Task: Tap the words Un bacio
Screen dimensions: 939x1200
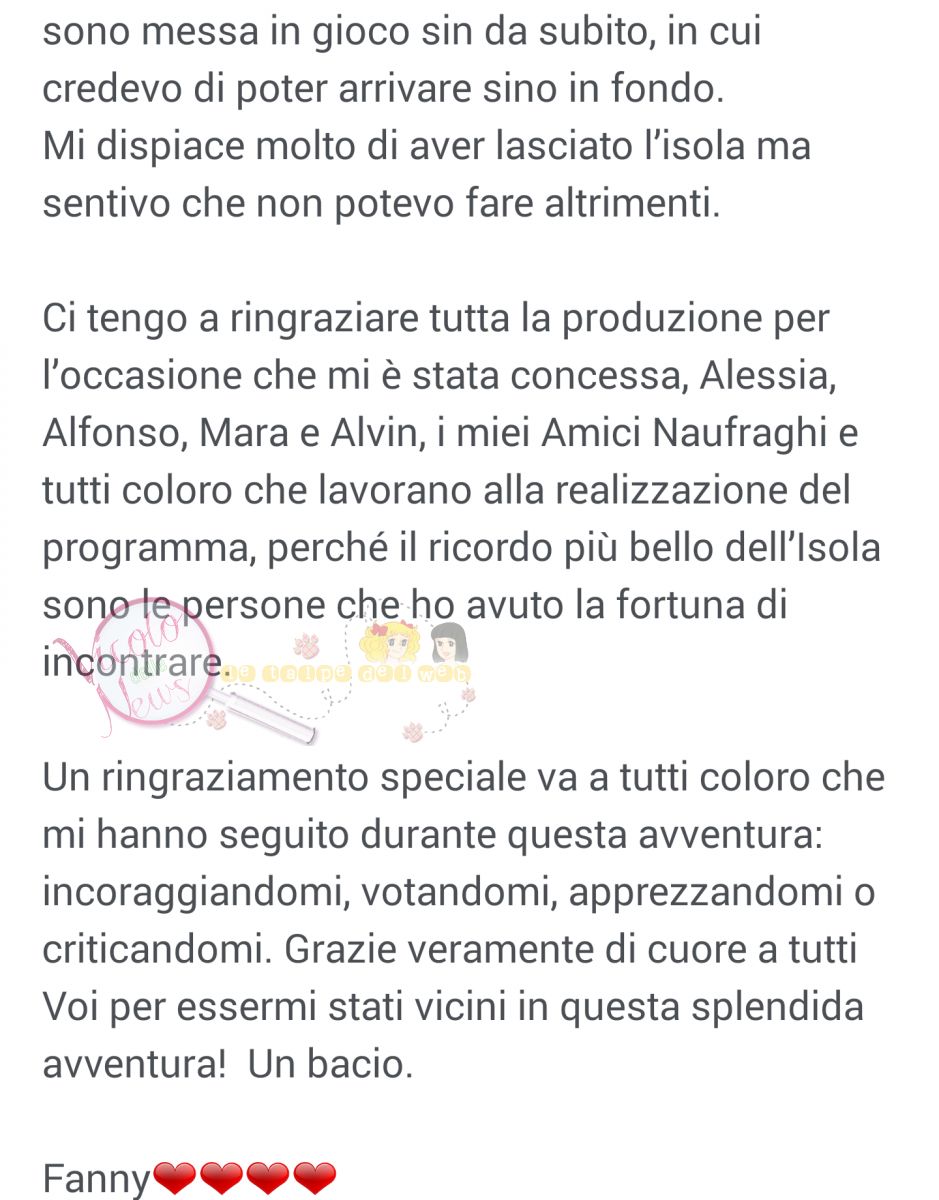Action: point(330,1065)
